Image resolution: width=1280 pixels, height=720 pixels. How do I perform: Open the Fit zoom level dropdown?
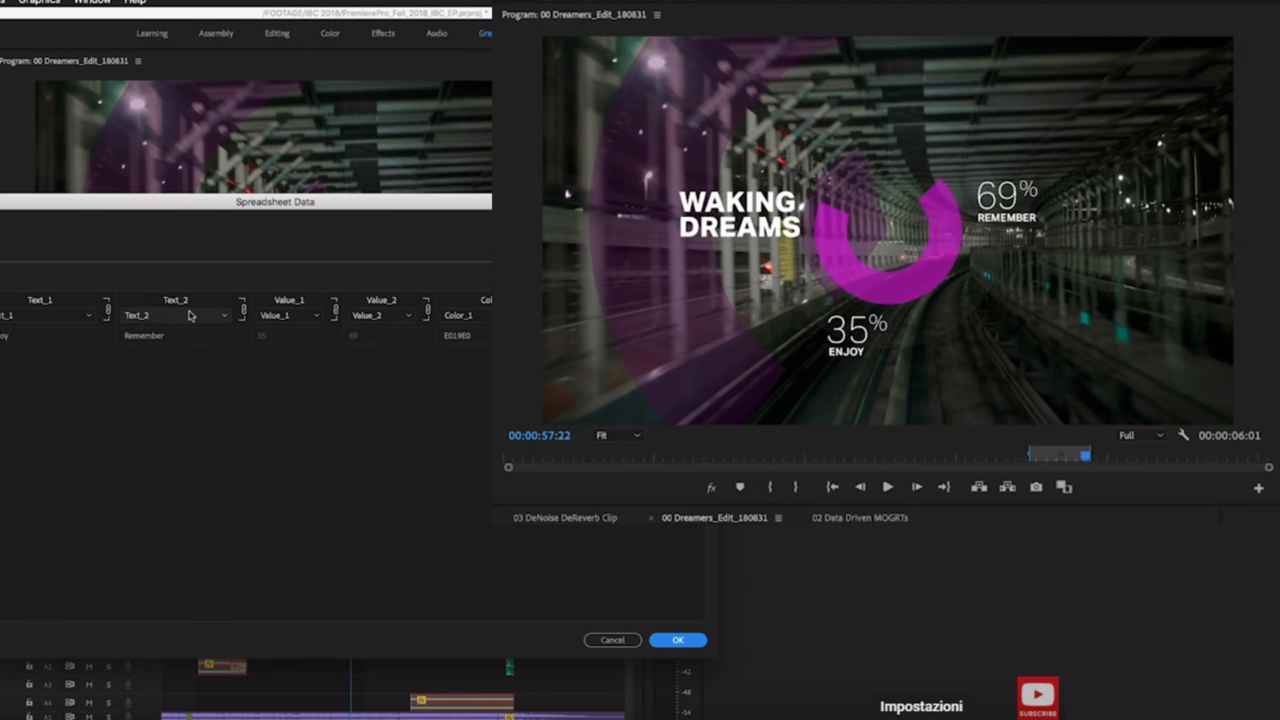(618, 435)
